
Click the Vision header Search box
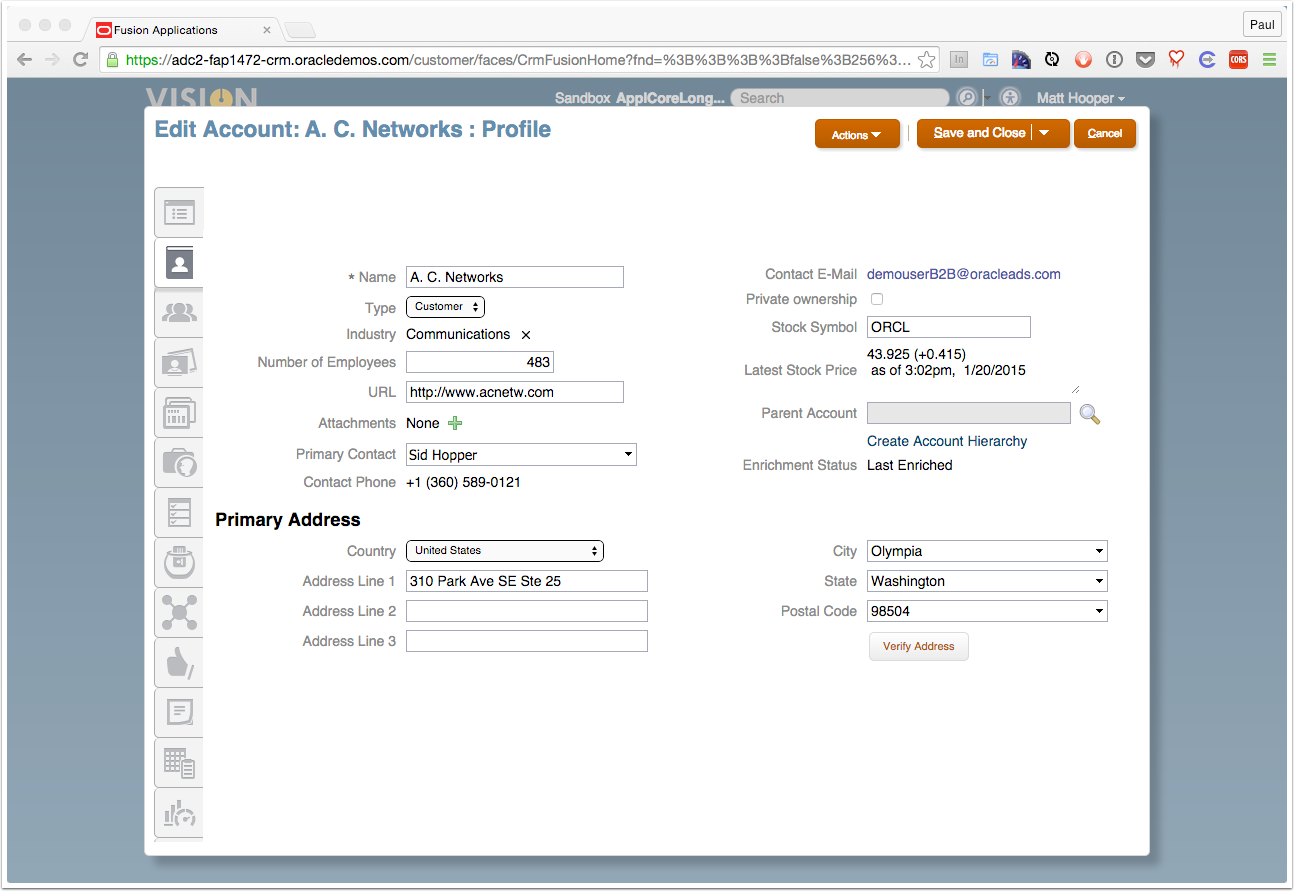click(x=840, y=98)
